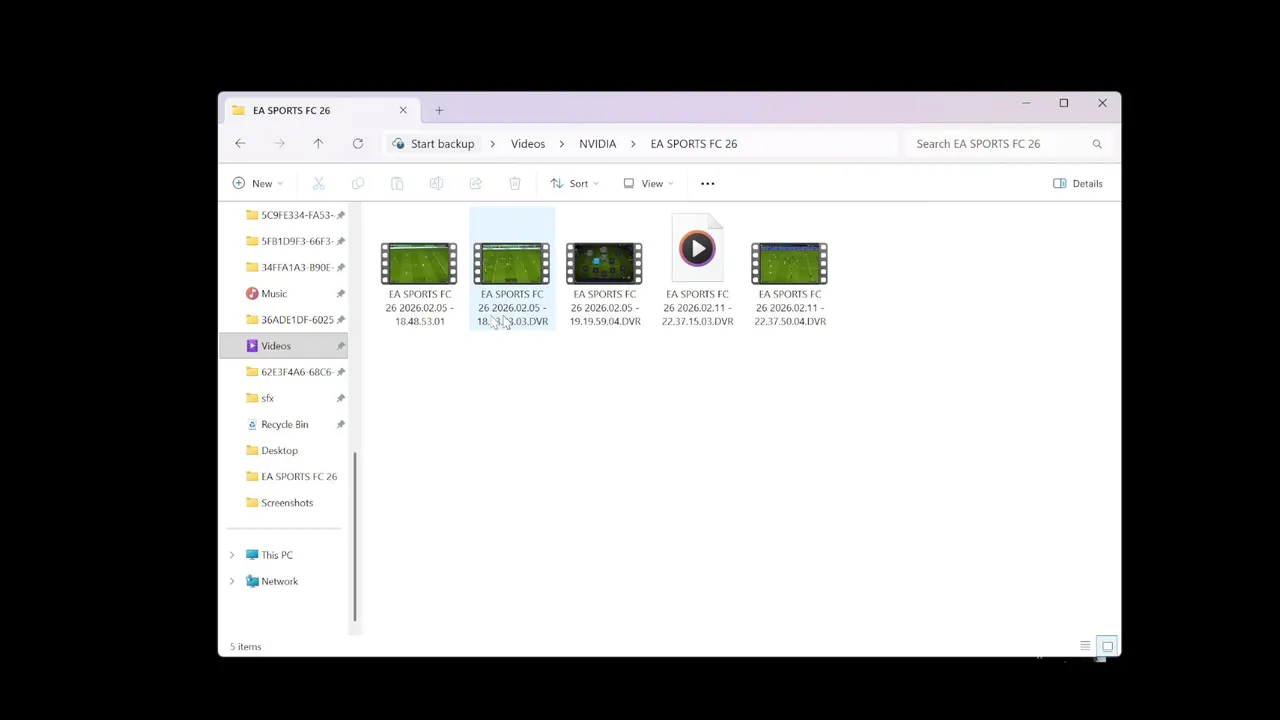Image resolution: width=1280 pixels, height=720 pixels.
Task: Click Start backup in address bar
Action: click(x=433, y=144)
